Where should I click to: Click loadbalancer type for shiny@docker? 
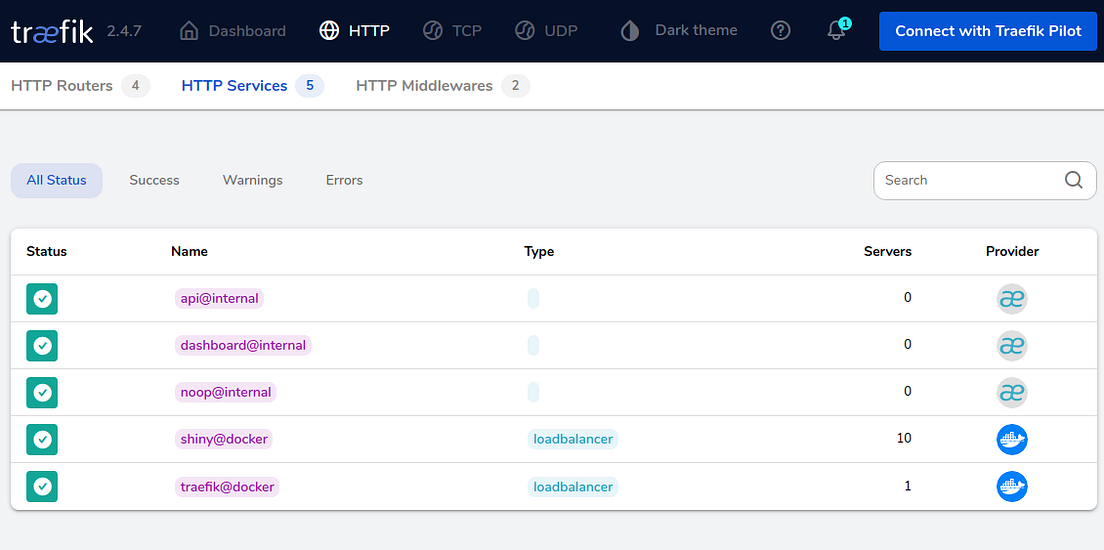(x=573, y=439)
